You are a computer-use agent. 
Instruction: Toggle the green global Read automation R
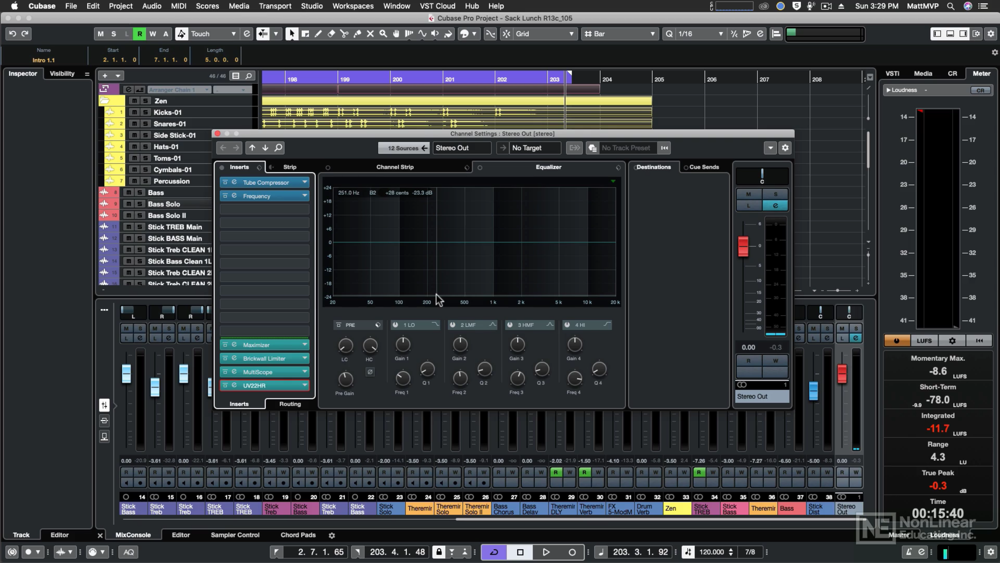(x=139, y=34)
